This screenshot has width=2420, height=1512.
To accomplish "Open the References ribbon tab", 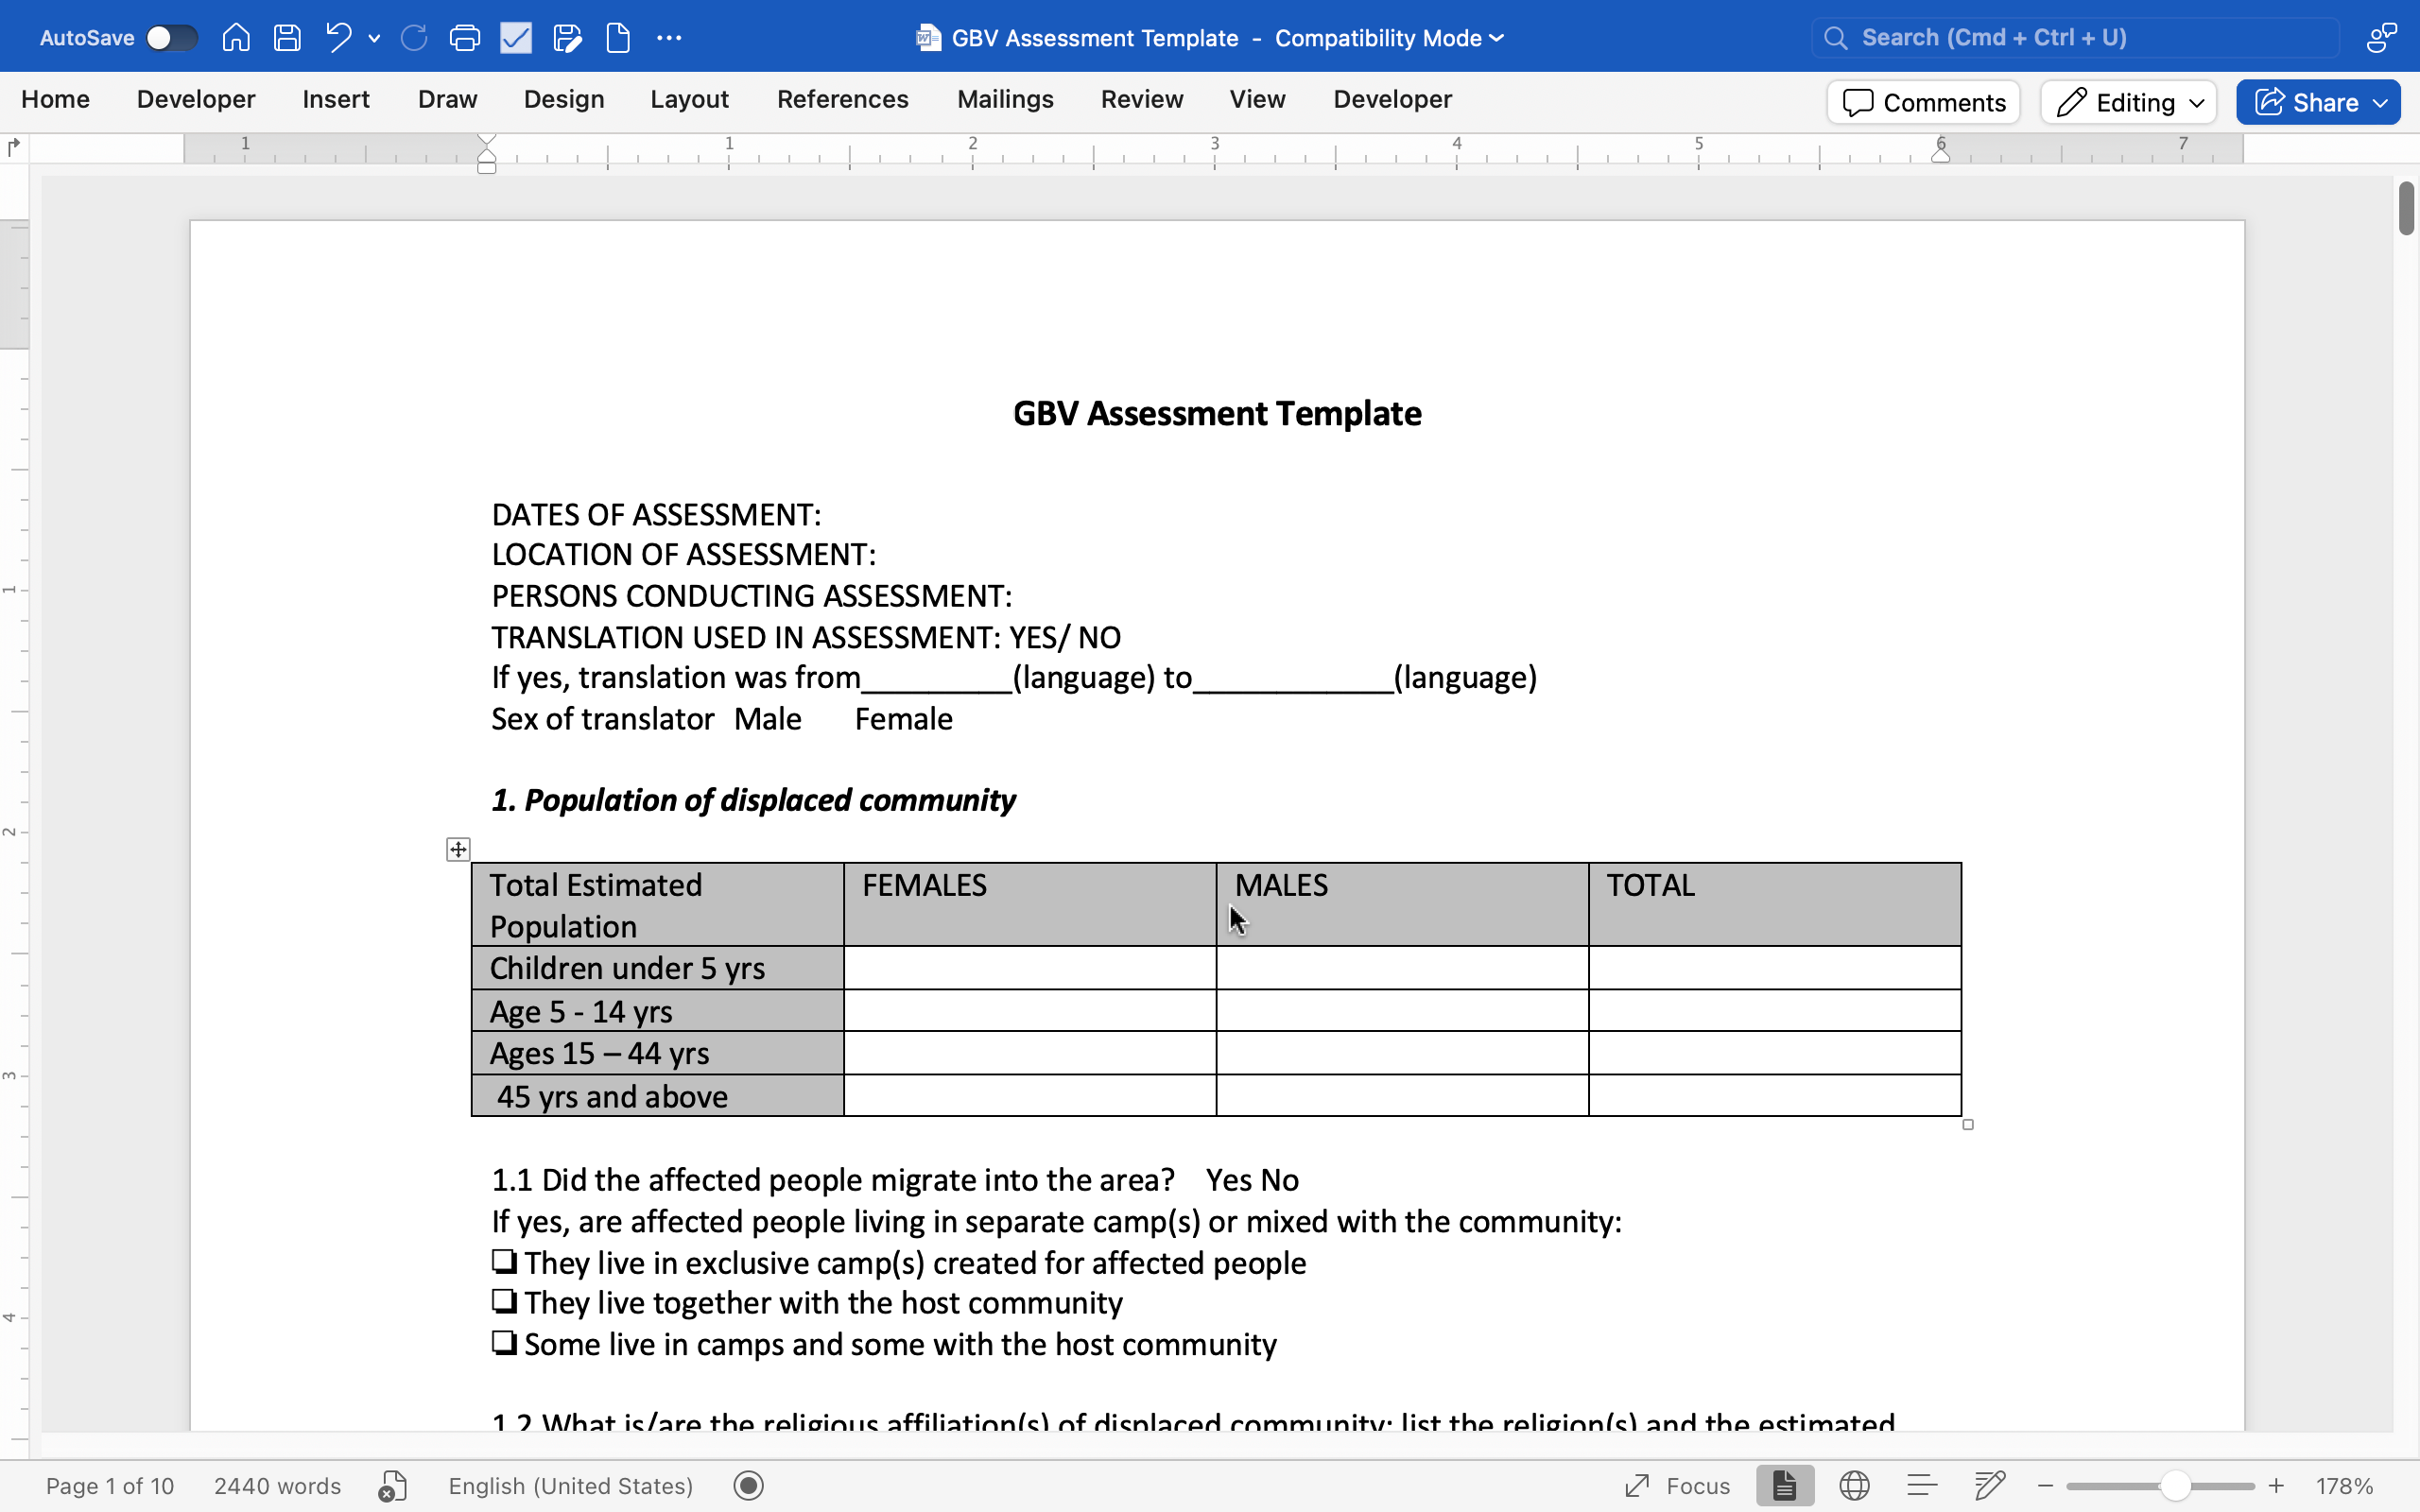I will tap(842, 99).
